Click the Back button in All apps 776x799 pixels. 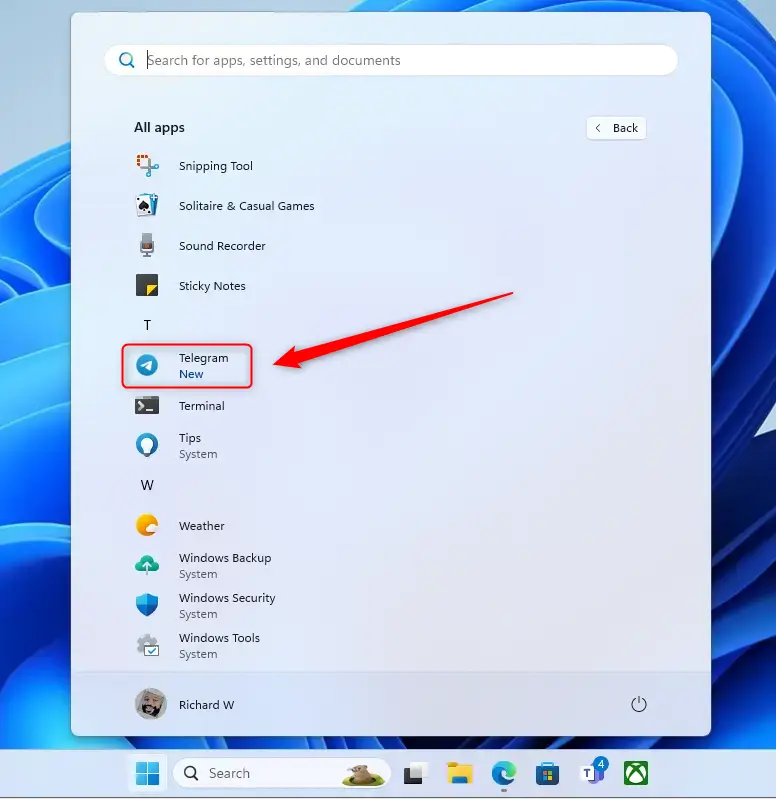[617, 128]
